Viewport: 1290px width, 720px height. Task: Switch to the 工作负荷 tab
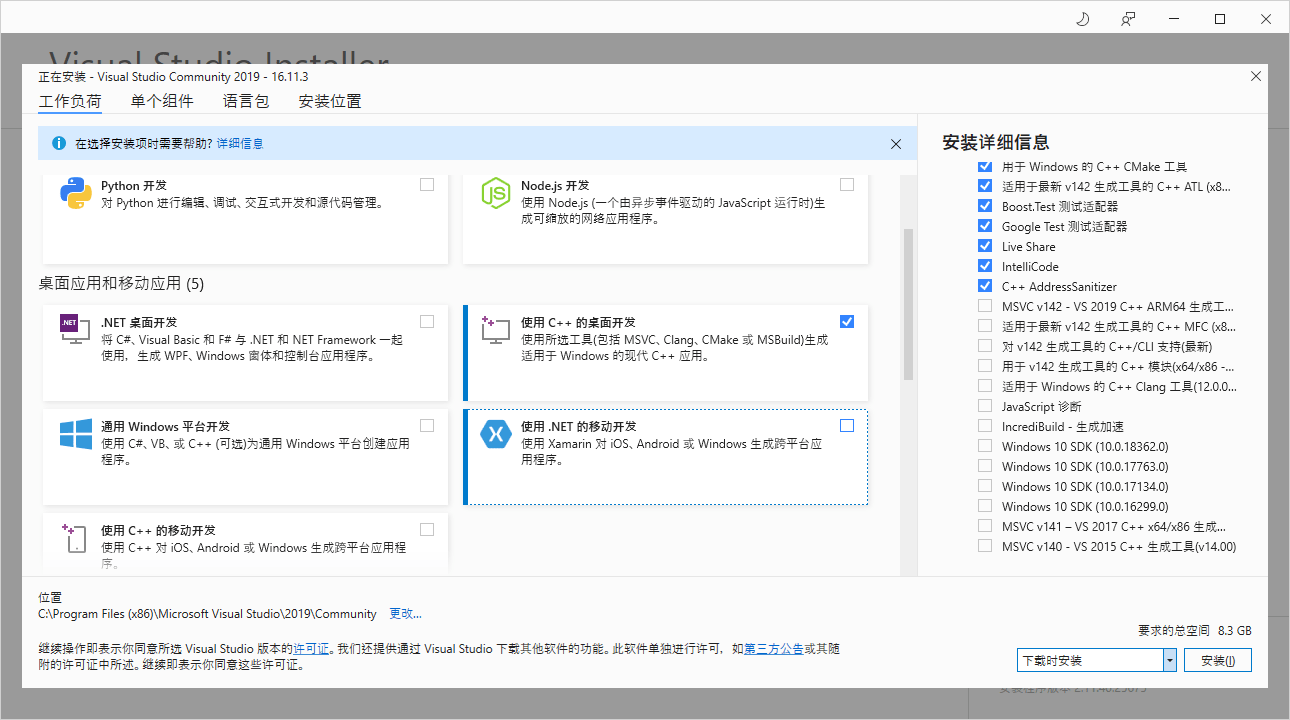70,101
